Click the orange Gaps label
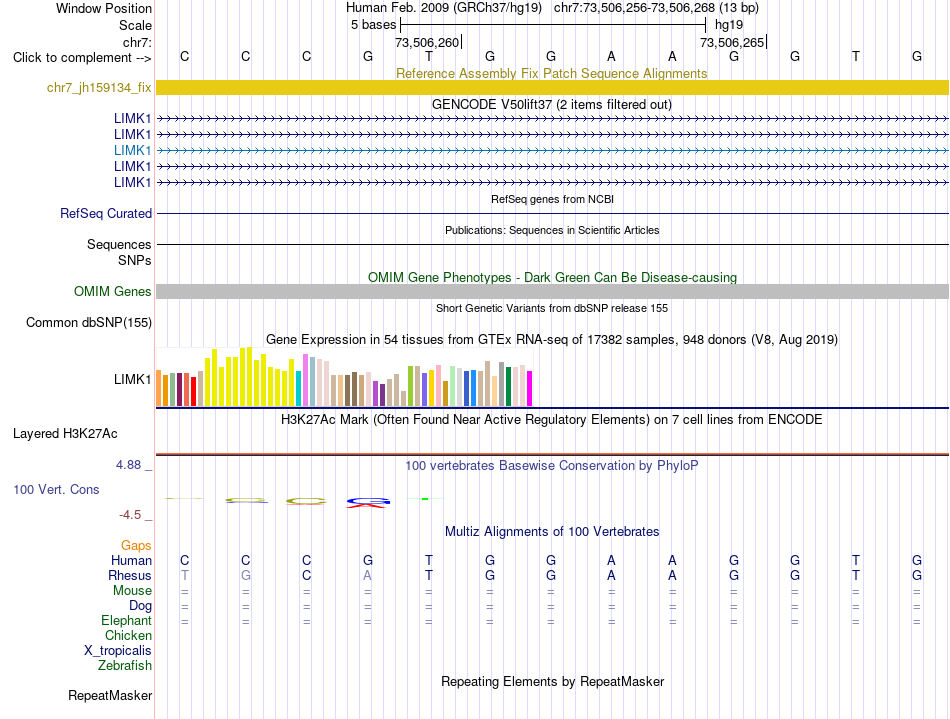 [136, 546]
